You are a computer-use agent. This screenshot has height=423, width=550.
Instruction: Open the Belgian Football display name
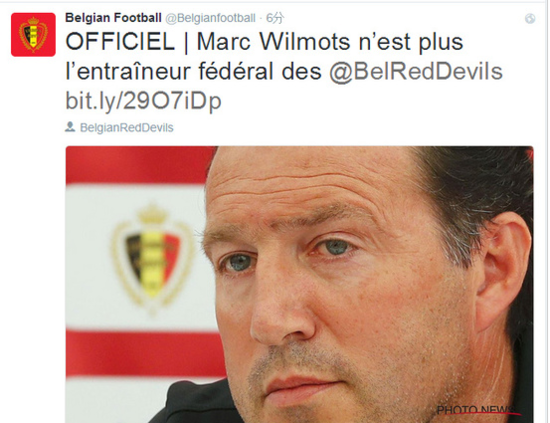pos(113,18)
